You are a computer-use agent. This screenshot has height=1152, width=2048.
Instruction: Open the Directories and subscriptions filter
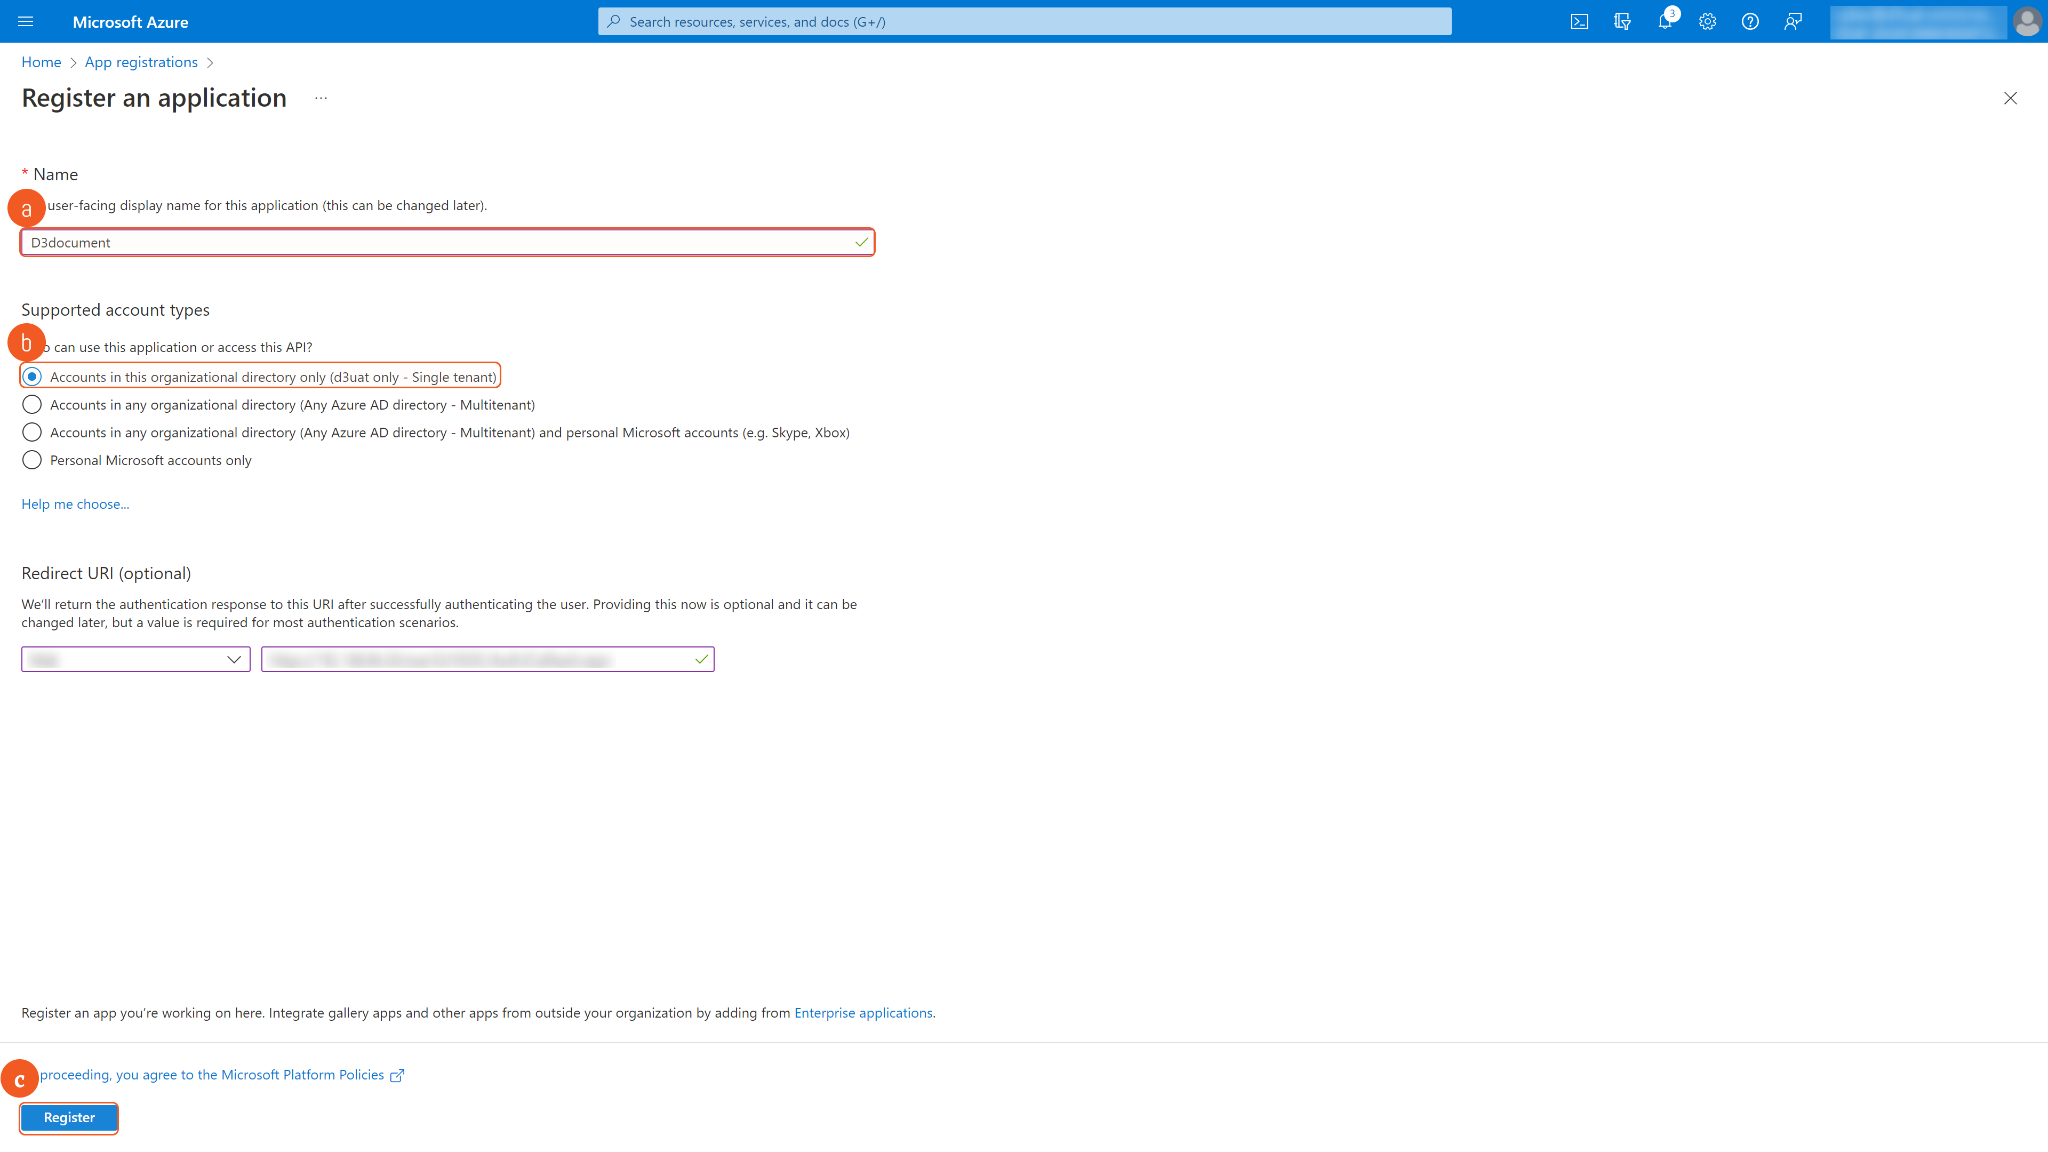coord(1622,21)
